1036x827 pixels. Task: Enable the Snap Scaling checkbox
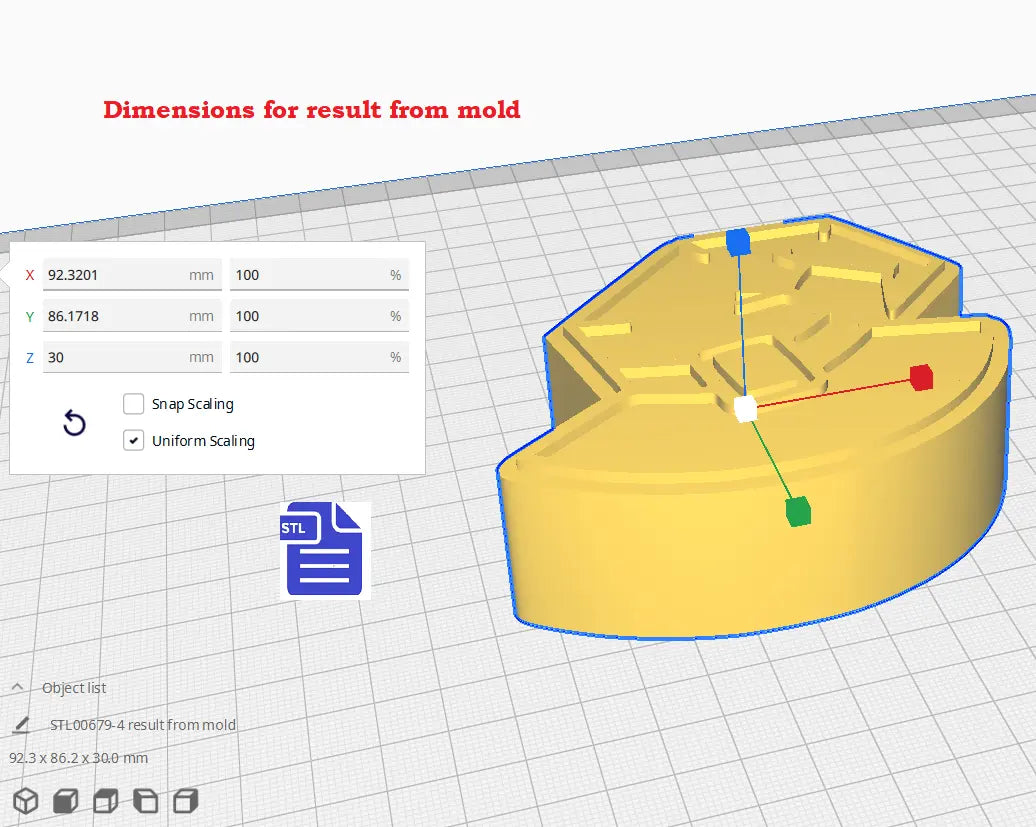pyautogui.click(x=134, y=404)
